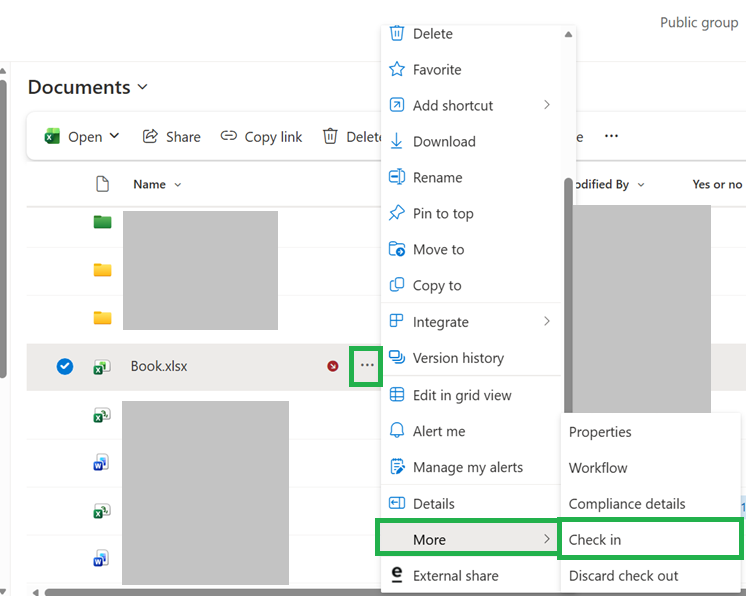Click the Copy link button label
The image size is (746, 596).
point(273,137)
